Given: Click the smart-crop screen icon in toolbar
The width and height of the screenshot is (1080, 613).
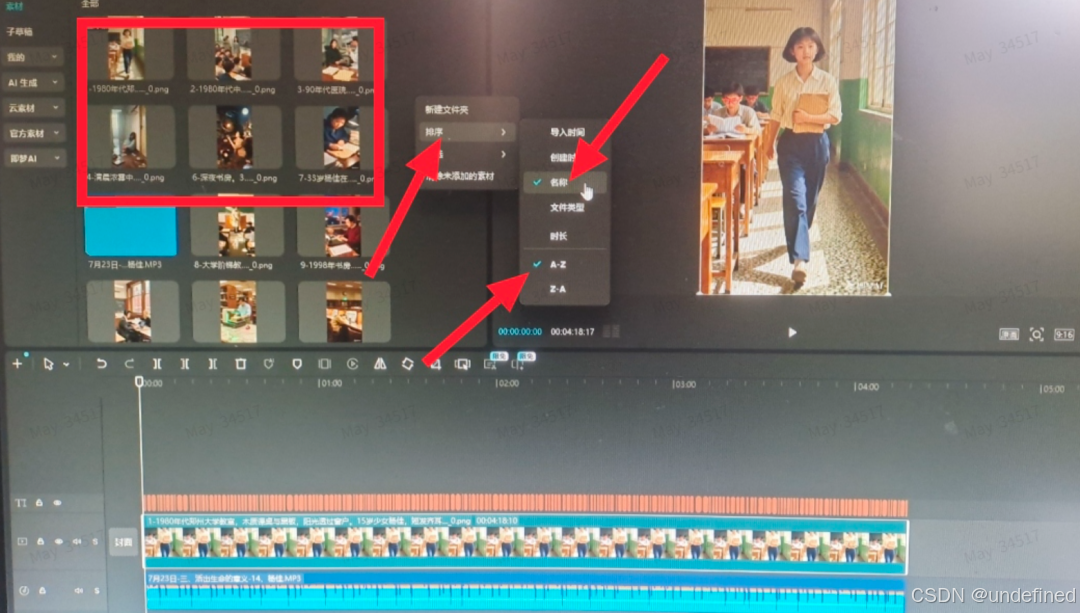Looking at the screenshot, I should point(463,364).
